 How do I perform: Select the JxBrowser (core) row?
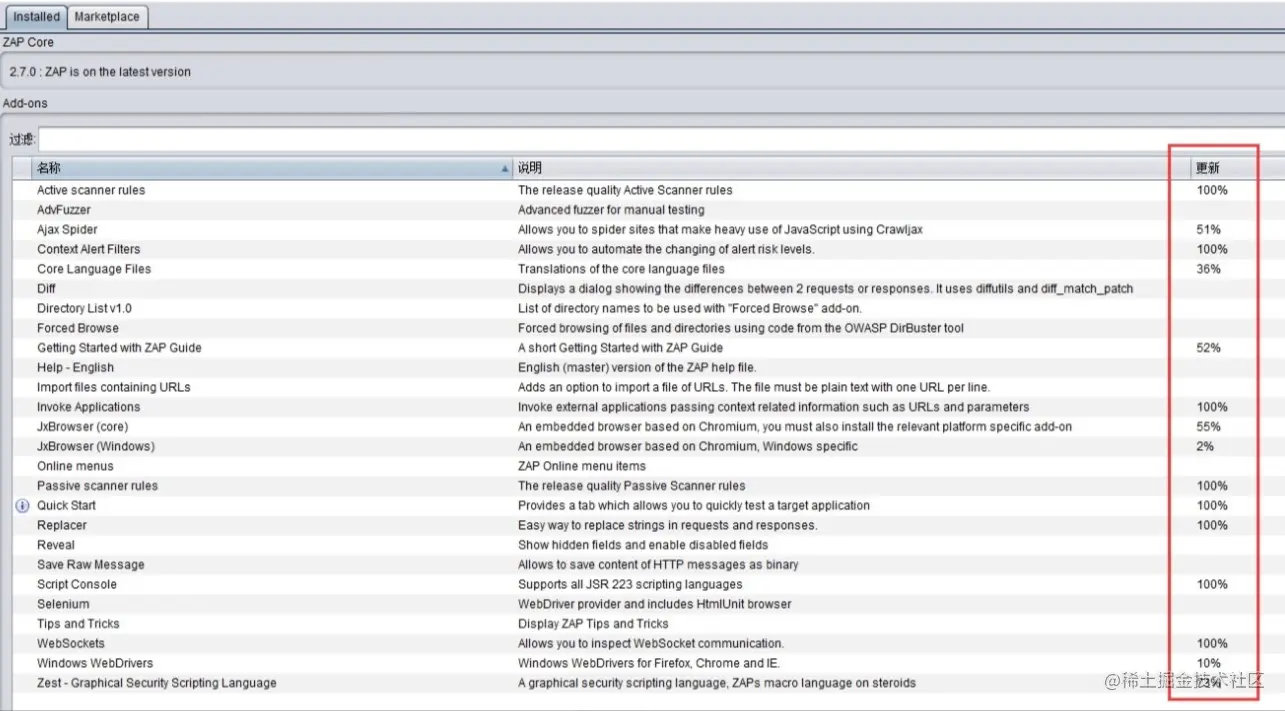[648, 427]
